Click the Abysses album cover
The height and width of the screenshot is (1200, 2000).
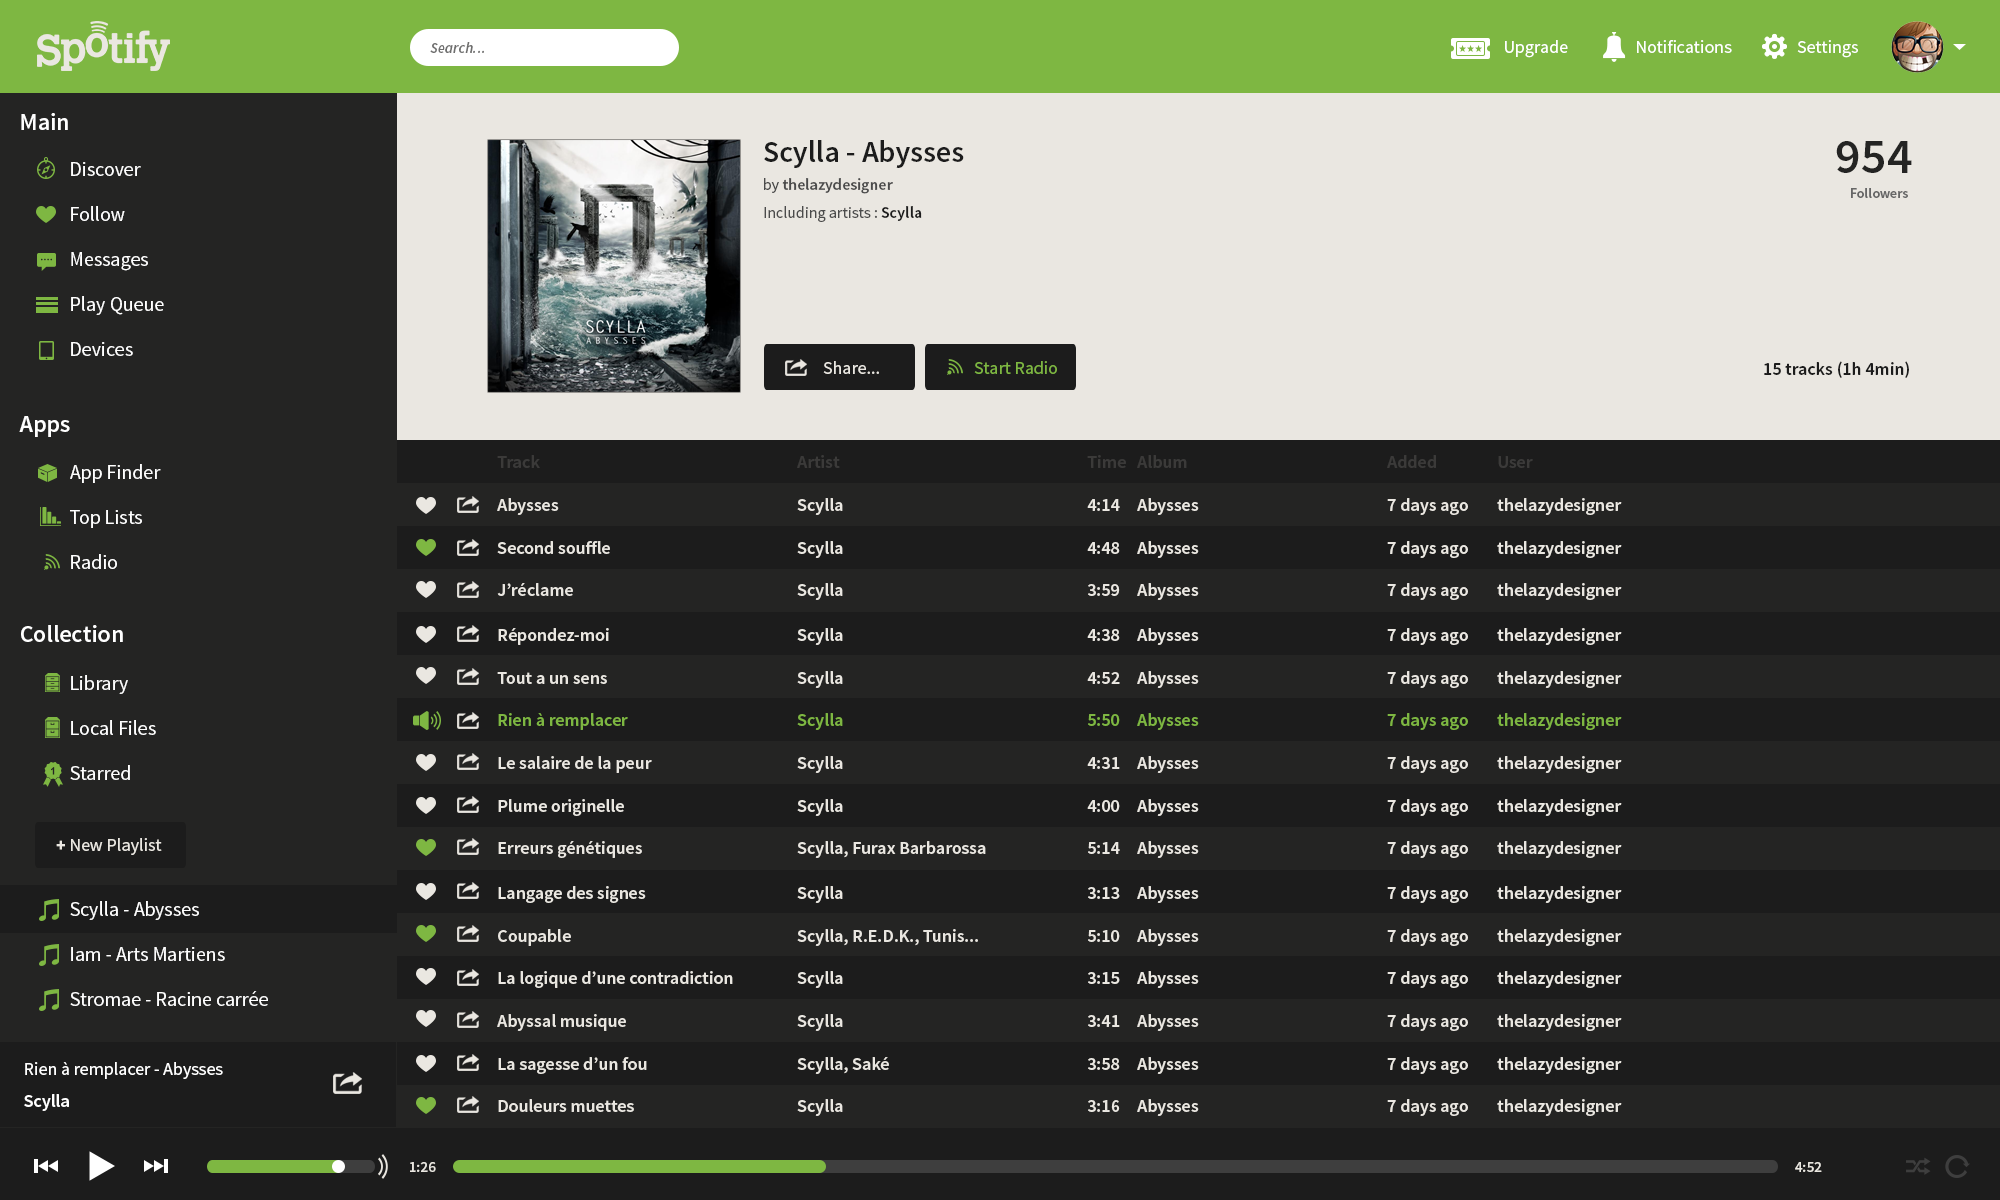(x=614, y=265)
